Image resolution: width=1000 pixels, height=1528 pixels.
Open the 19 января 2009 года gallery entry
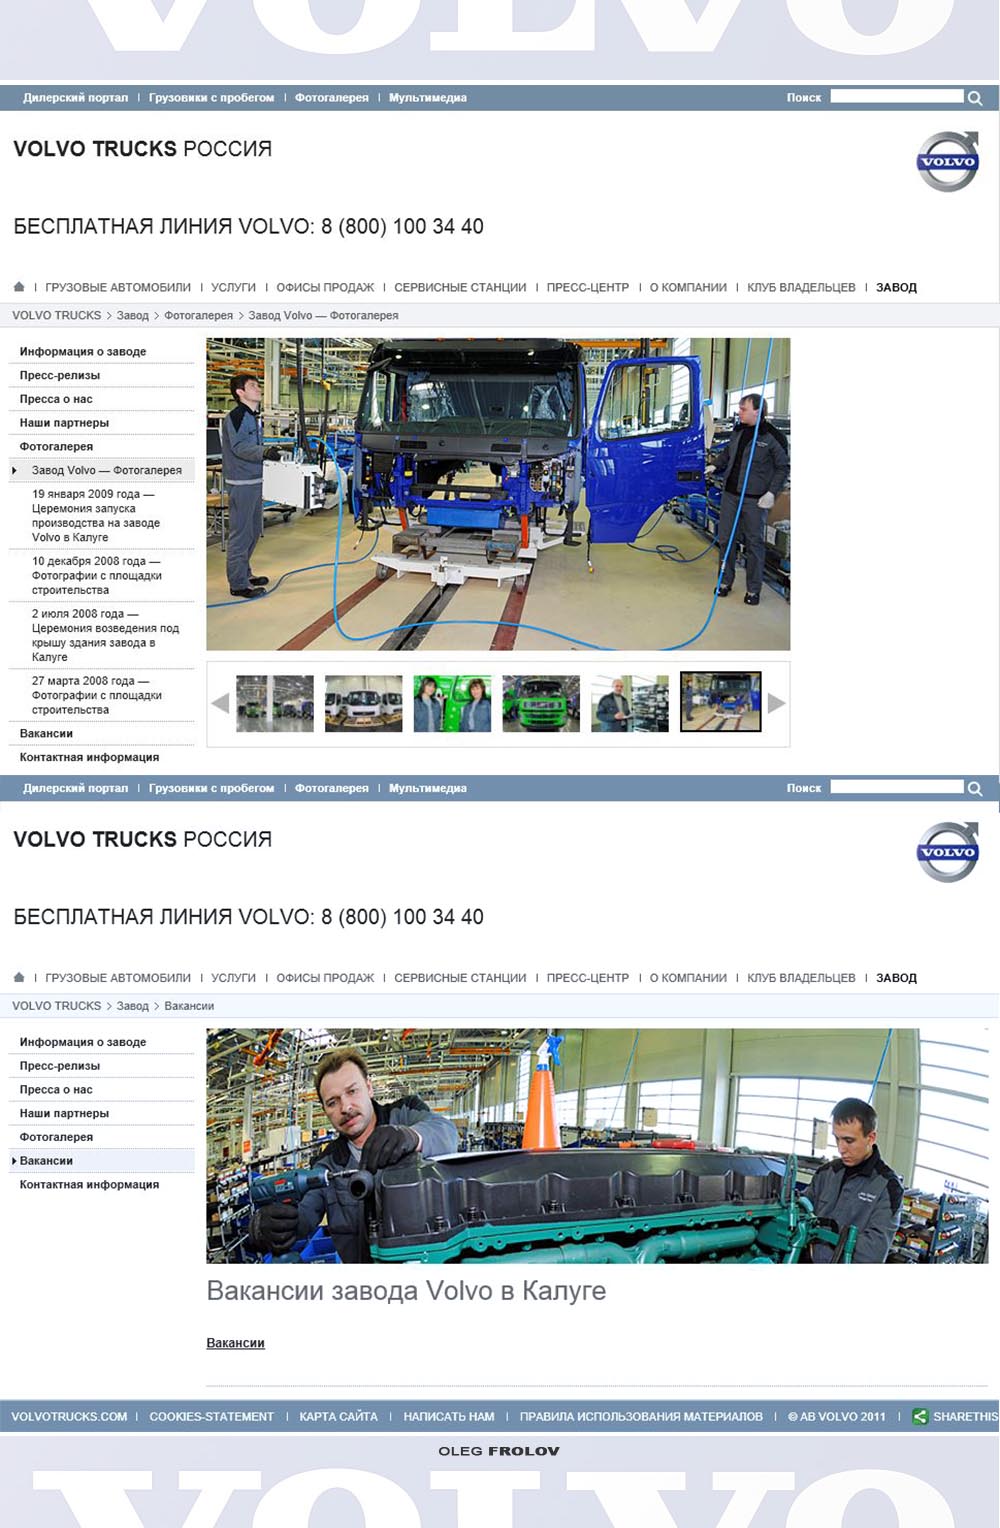(96, 515)
